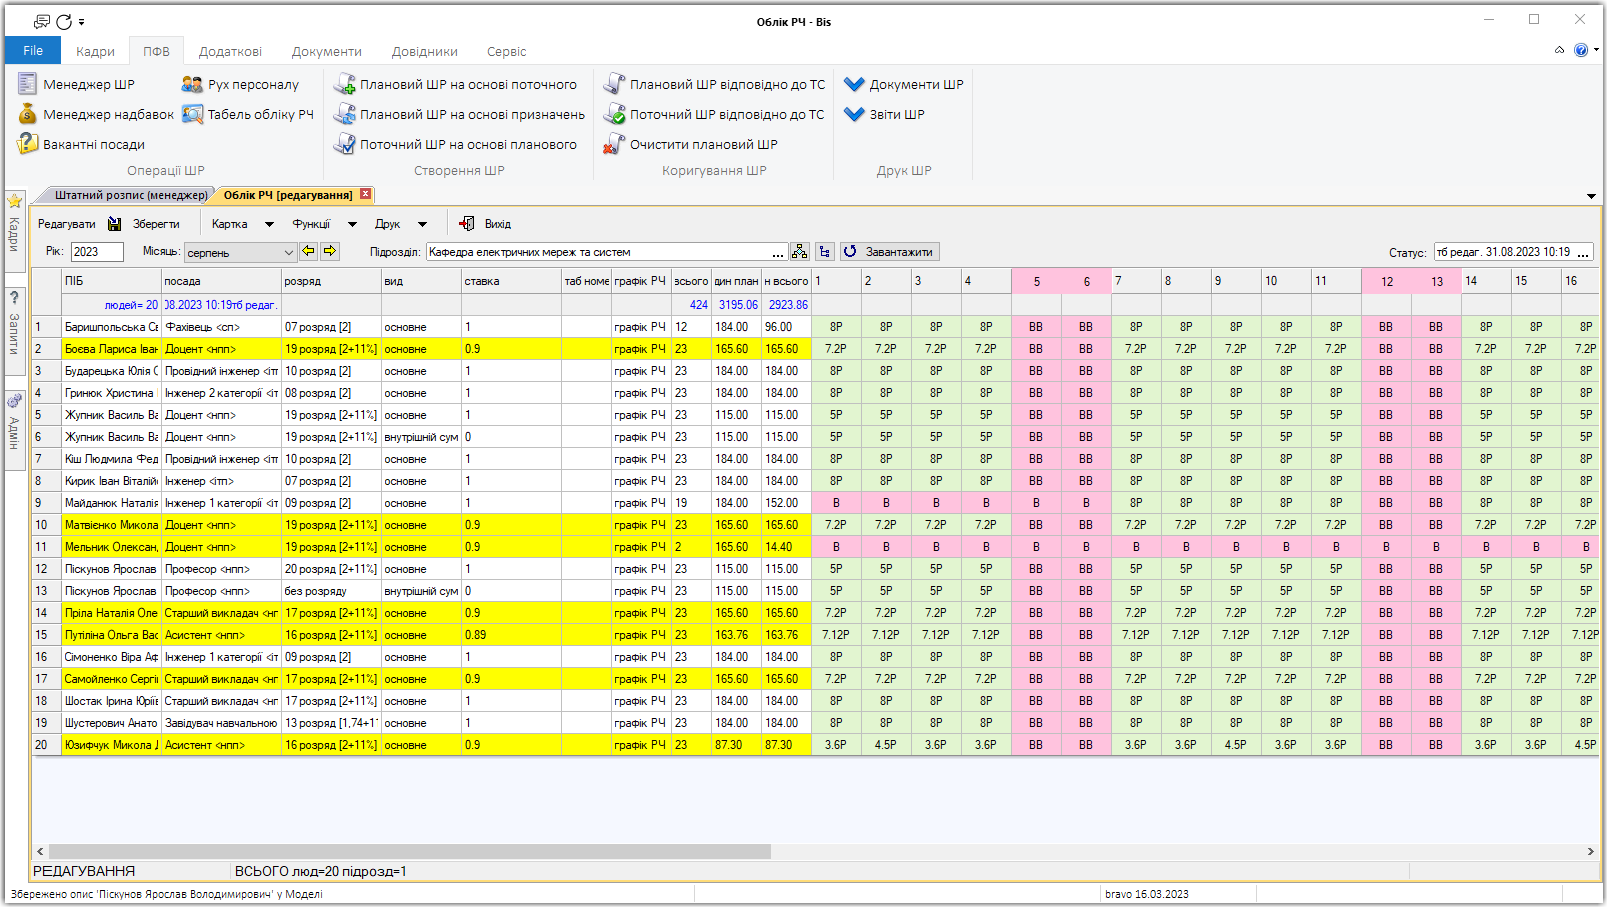Create Поточний ШР на основі планового
The height and width of the screenshot is (908, 1608).
pyautogui.click(x=456, y=145)
